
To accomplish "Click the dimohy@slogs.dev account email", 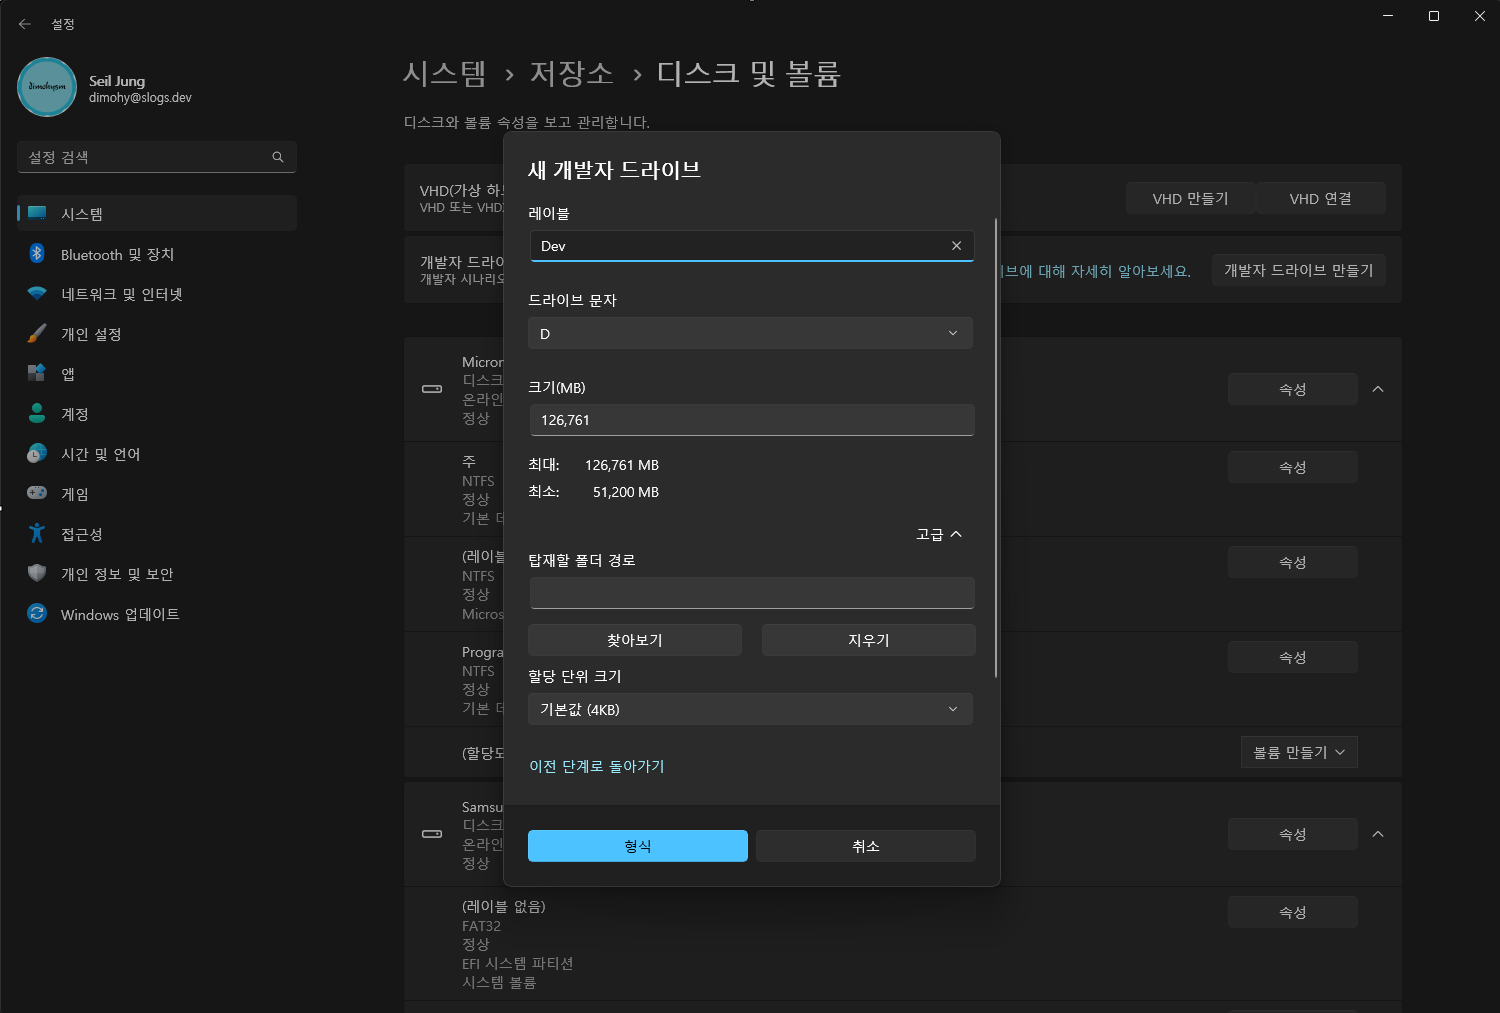I will (x=140, y=98).
